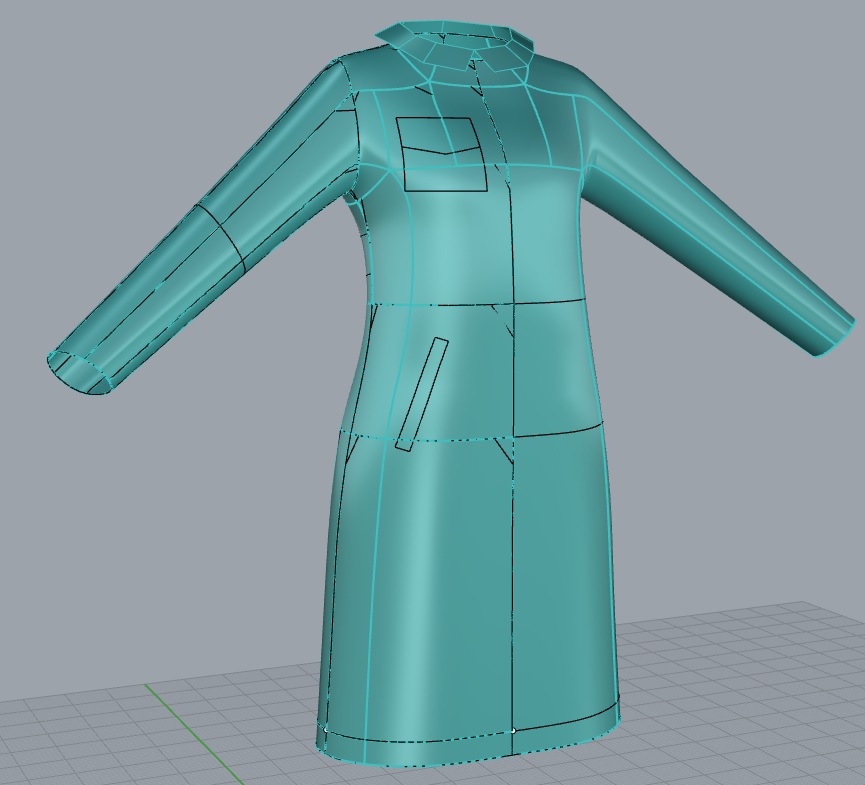Select the slanted hip welt pocket
The image size is (865, 785).
[422, 394]
